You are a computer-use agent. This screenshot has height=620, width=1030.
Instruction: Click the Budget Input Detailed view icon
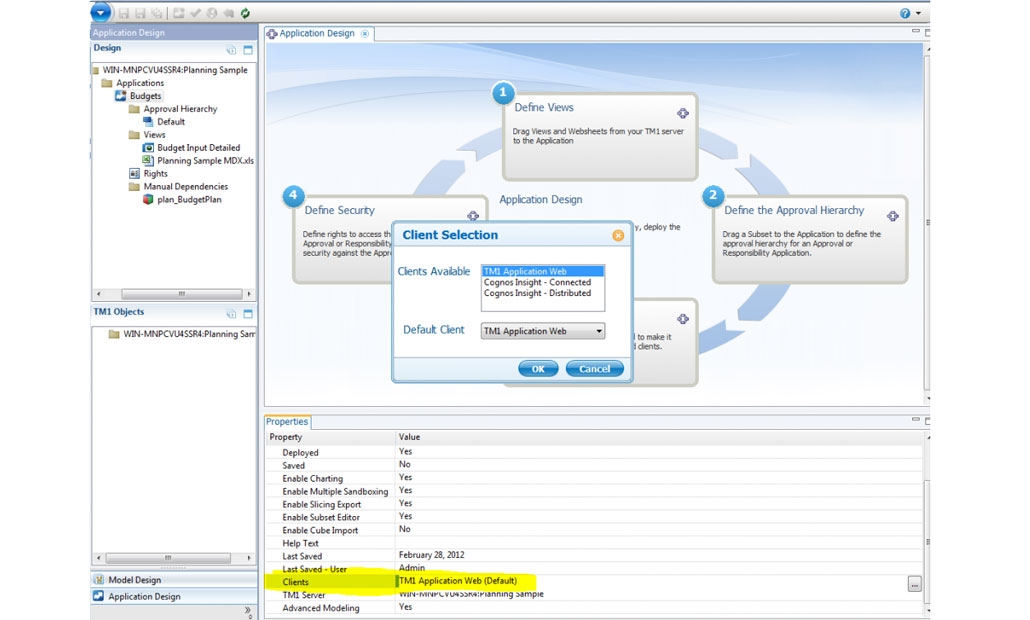148,148
